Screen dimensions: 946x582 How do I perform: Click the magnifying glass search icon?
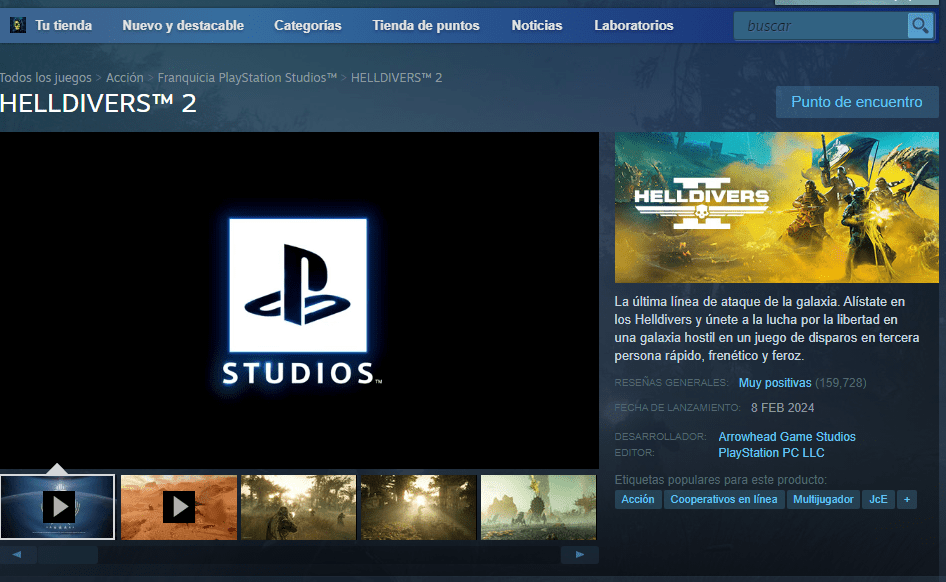(x=920, y=26)
